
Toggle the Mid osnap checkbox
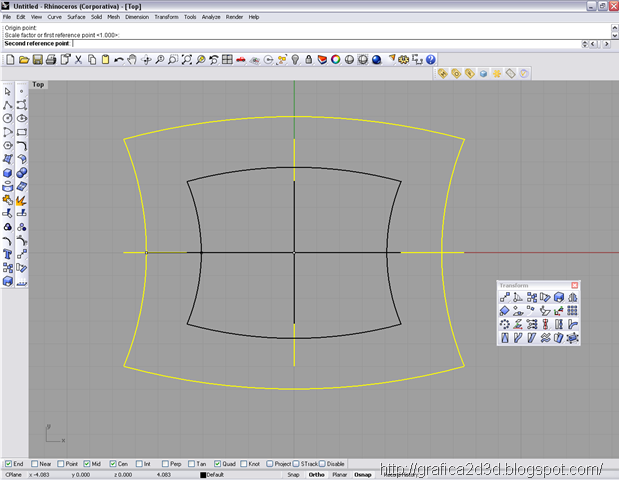click(87, 463)
